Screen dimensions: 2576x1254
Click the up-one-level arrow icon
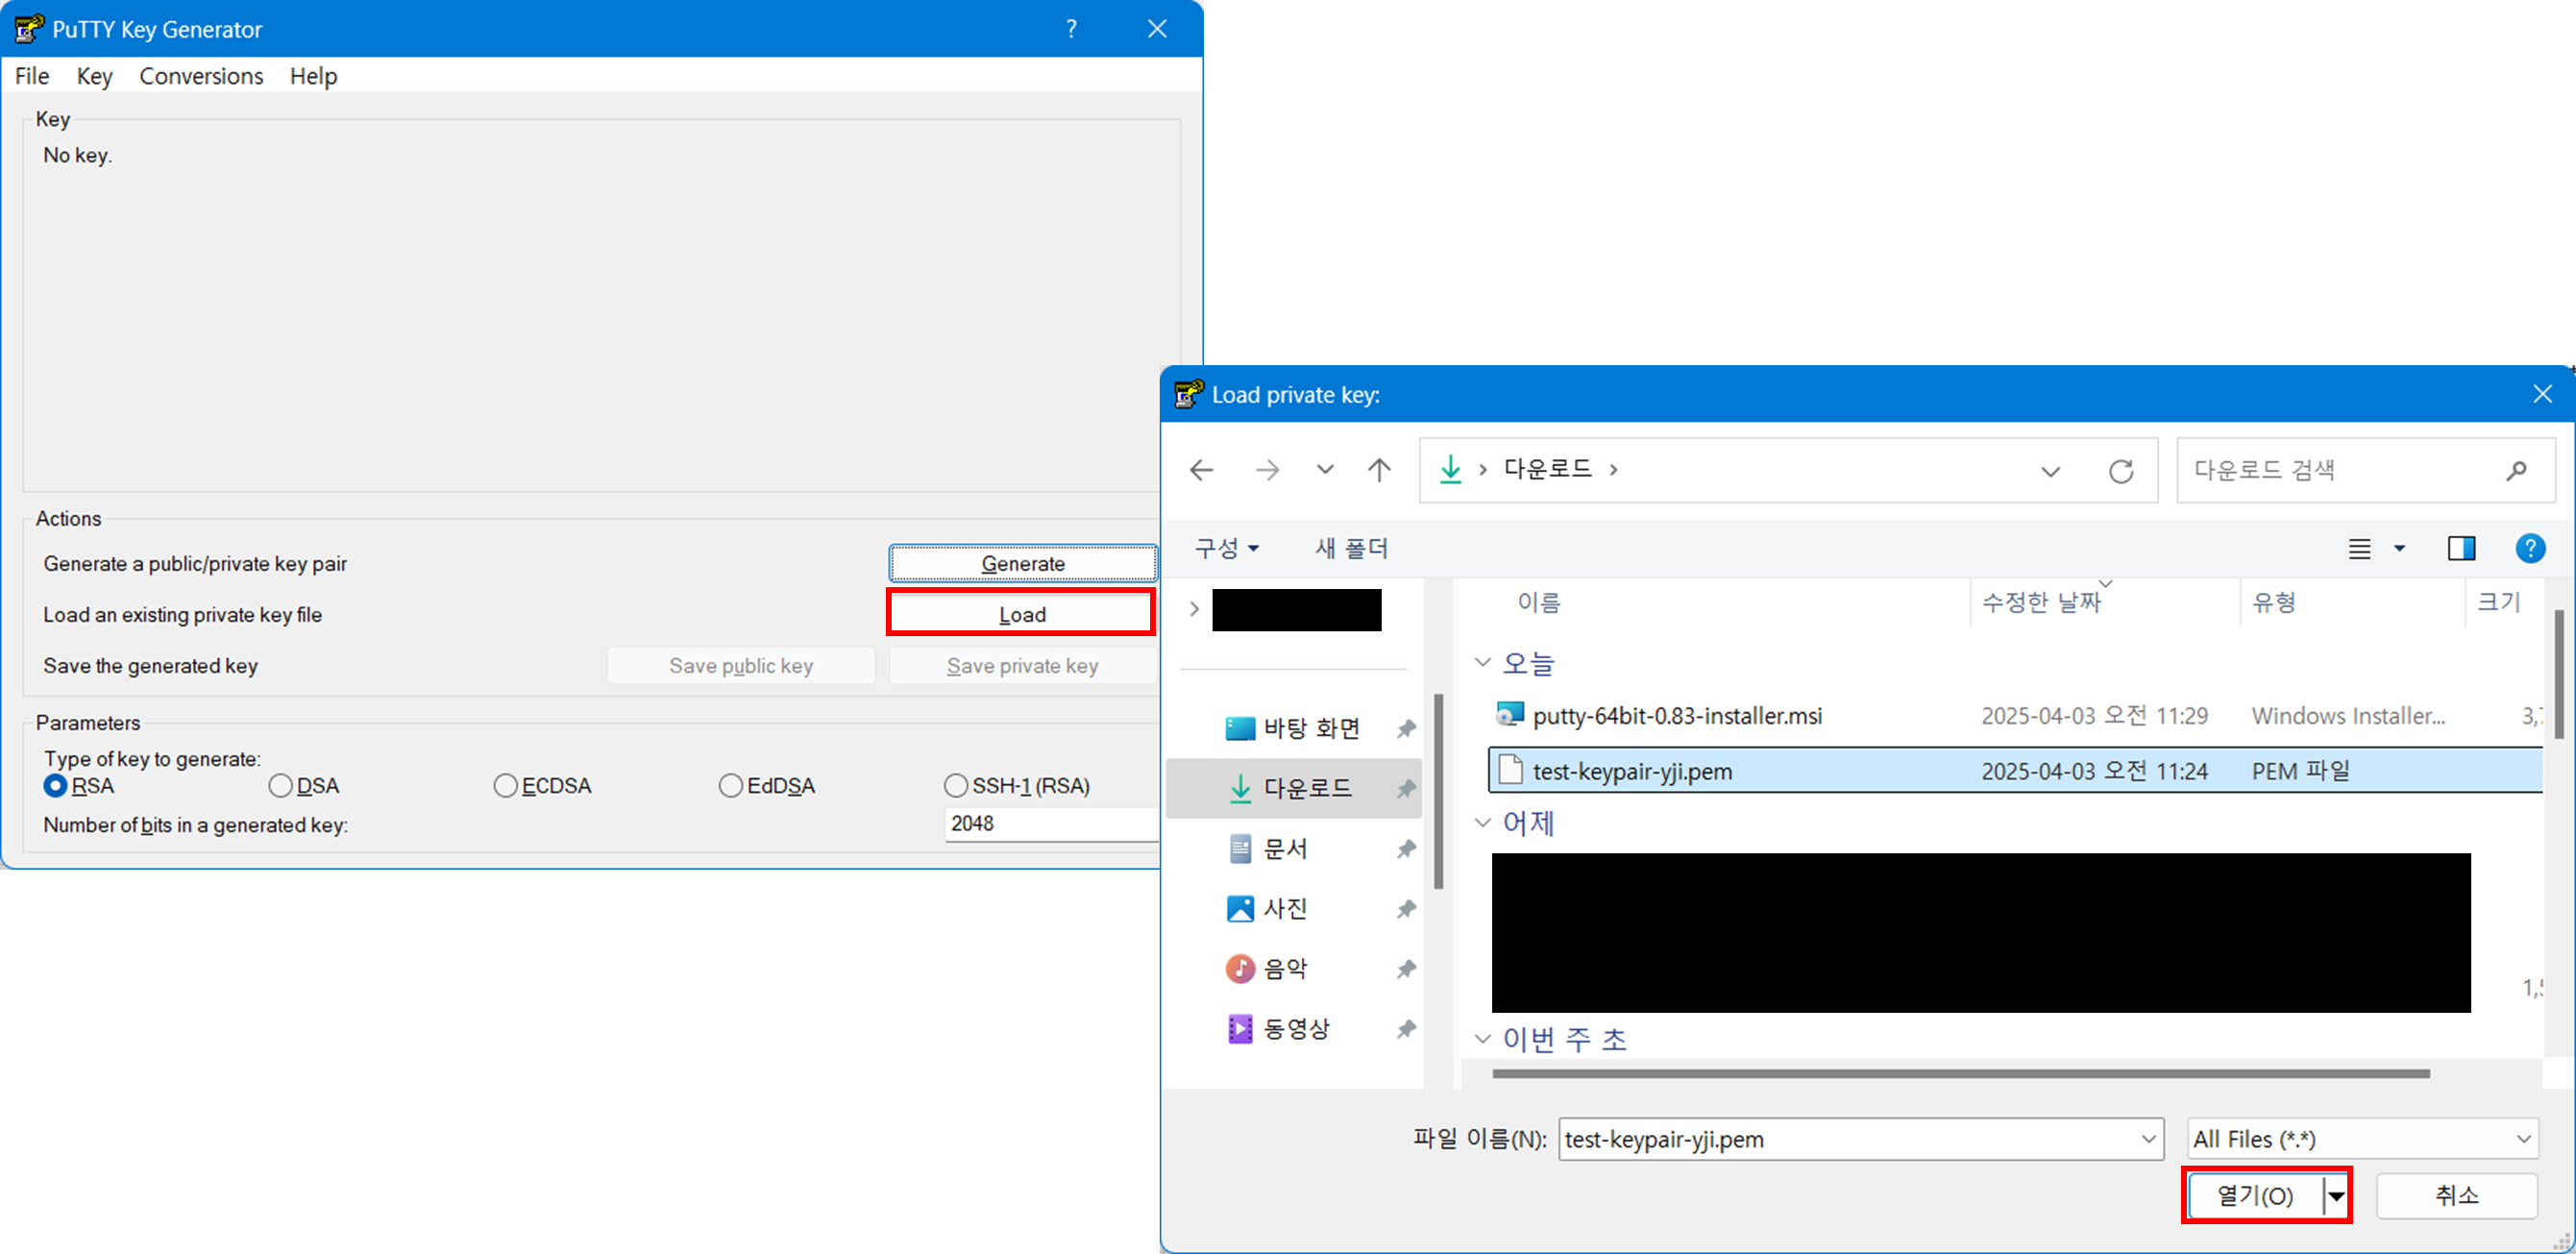click(1379, 470)
